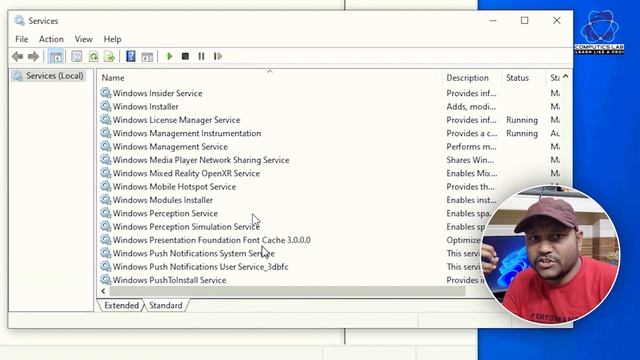Click the Export List toolbar icon
Viewport: 640px width, 360px height.
109,56
